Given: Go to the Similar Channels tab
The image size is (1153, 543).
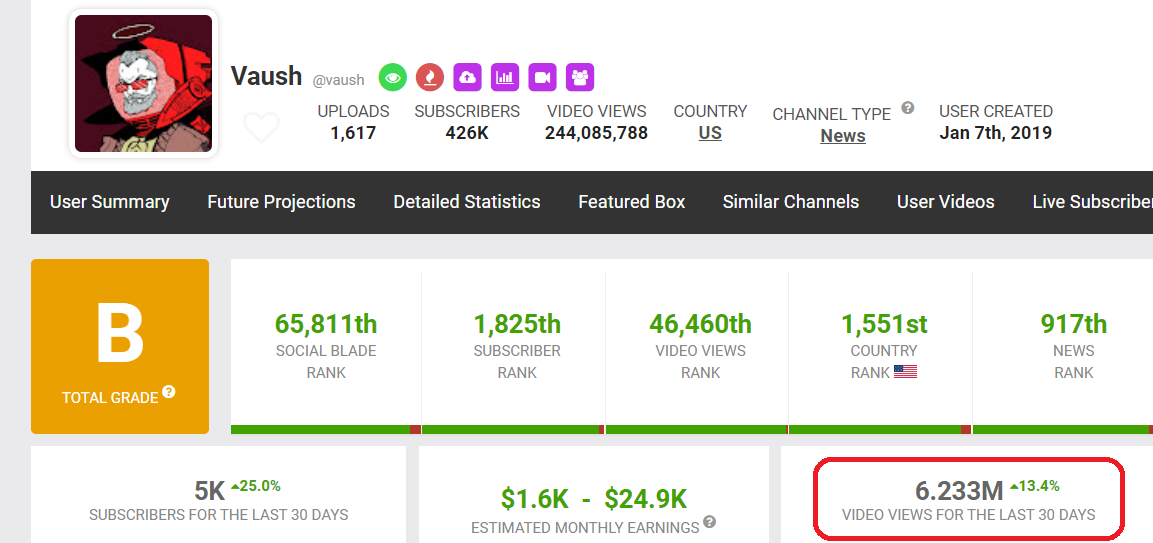Looking at the screenshot, I should 791,202.
